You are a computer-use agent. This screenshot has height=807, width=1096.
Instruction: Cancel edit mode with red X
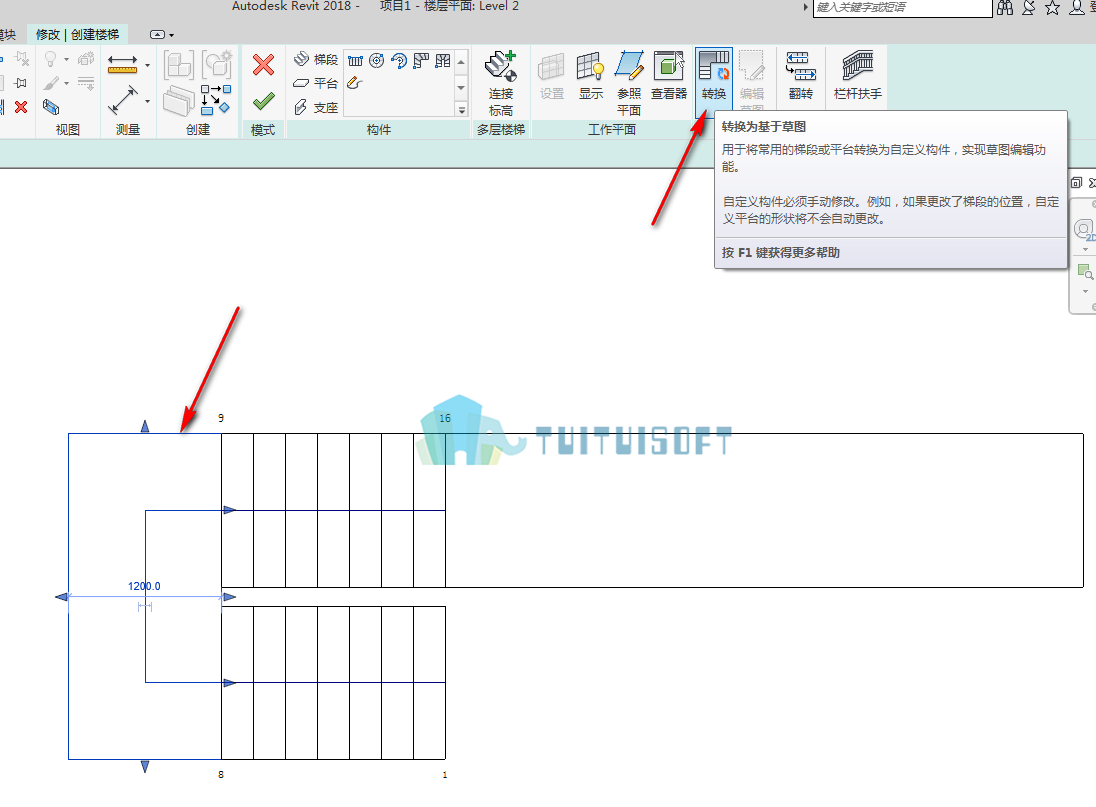click(264, 65)
